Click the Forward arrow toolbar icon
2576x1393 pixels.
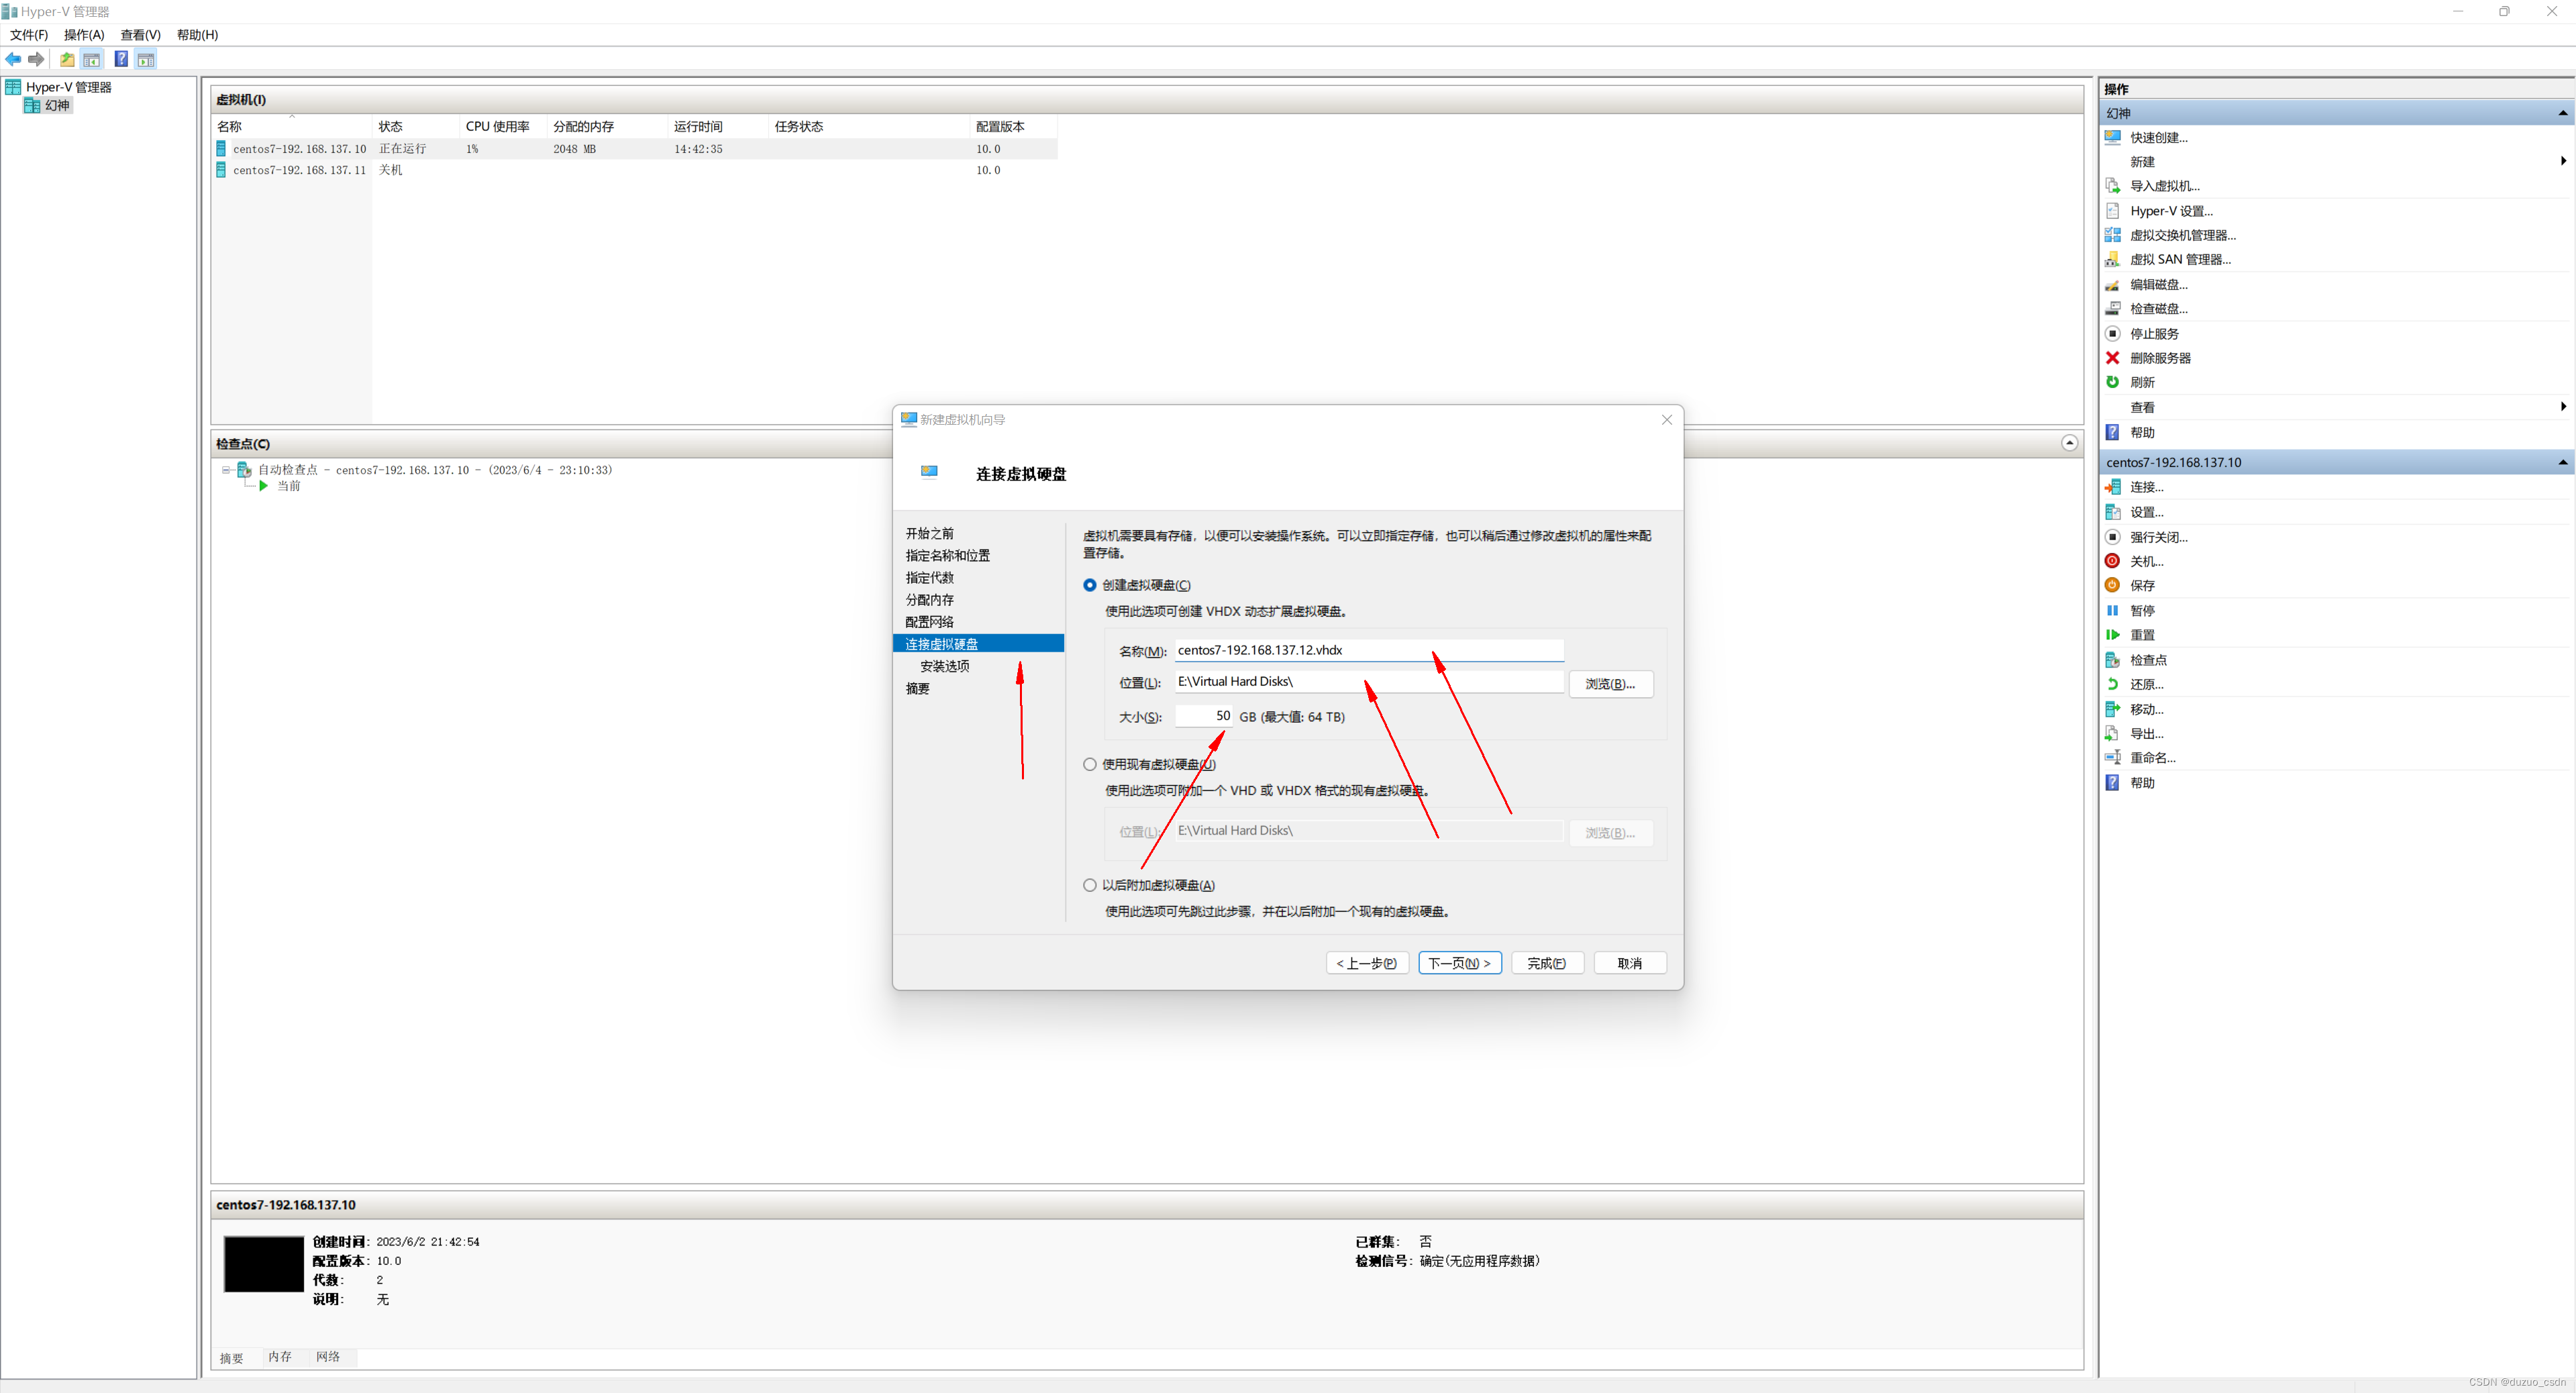click(x=37, y=60)
